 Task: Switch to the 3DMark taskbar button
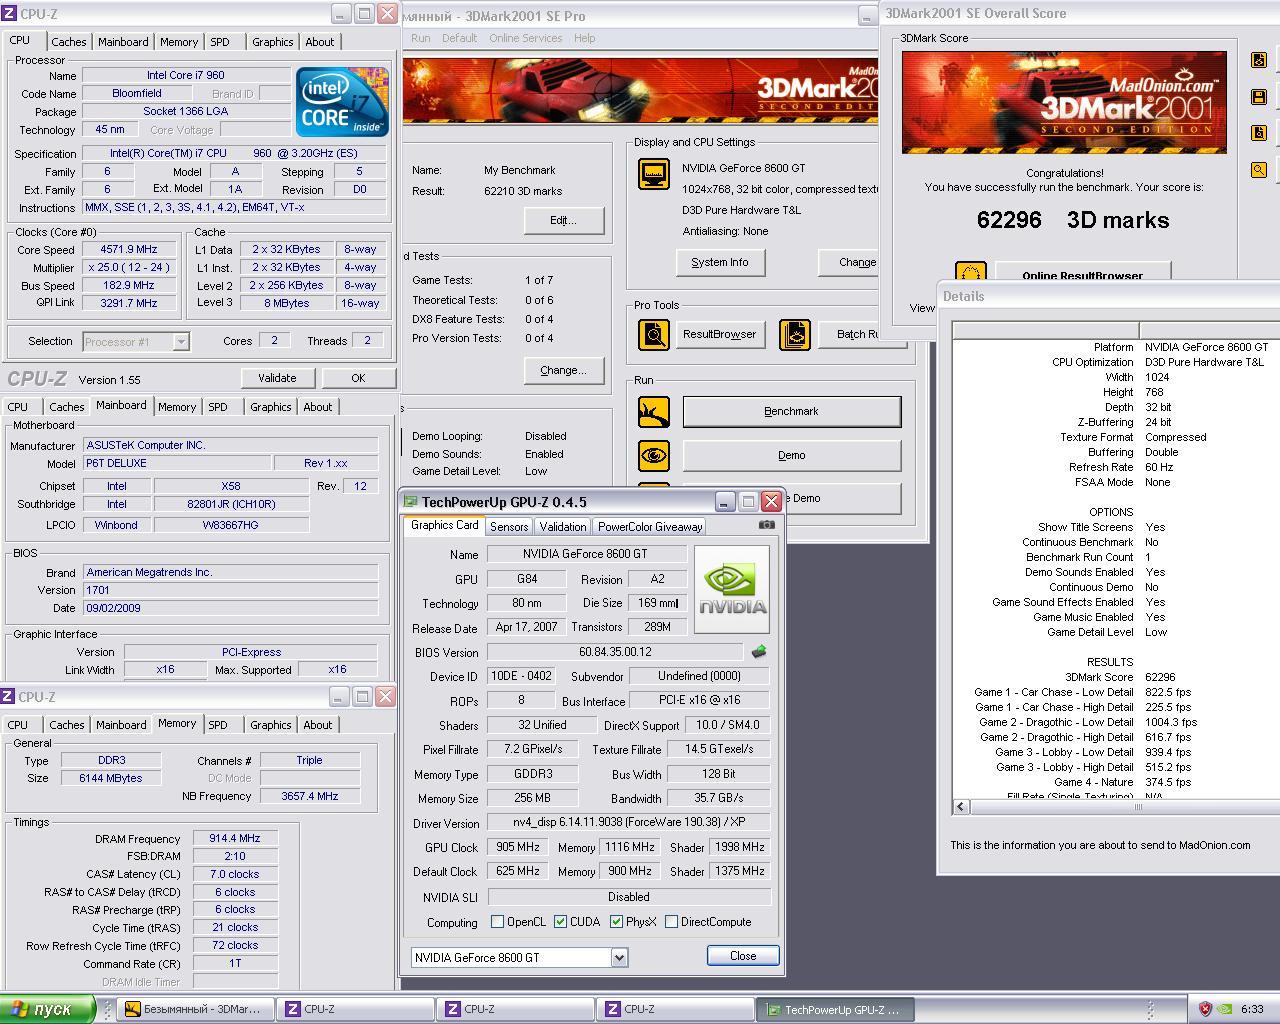(x=195, y=1009)
